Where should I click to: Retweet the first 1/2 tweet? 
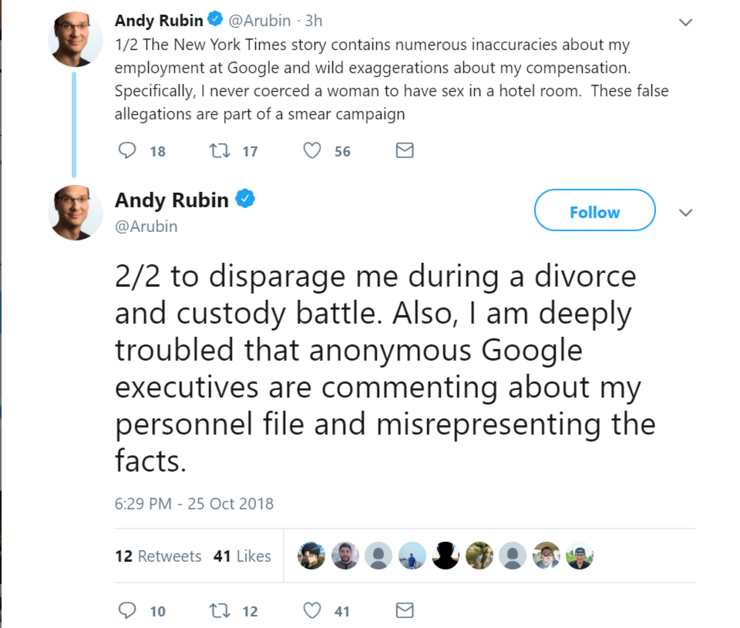pos(218,151)
